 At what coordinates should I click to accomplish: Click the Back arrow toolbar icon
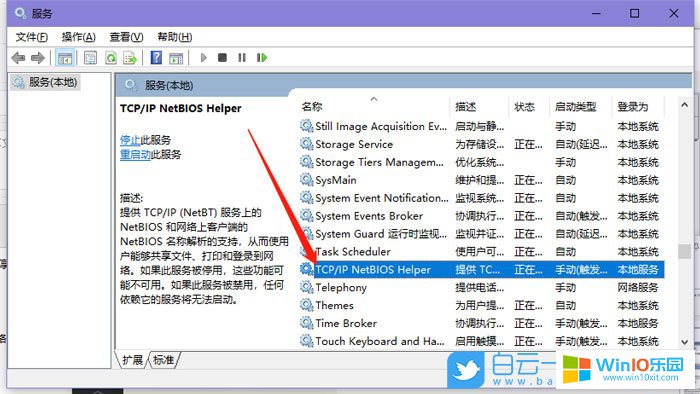[18, 58]
